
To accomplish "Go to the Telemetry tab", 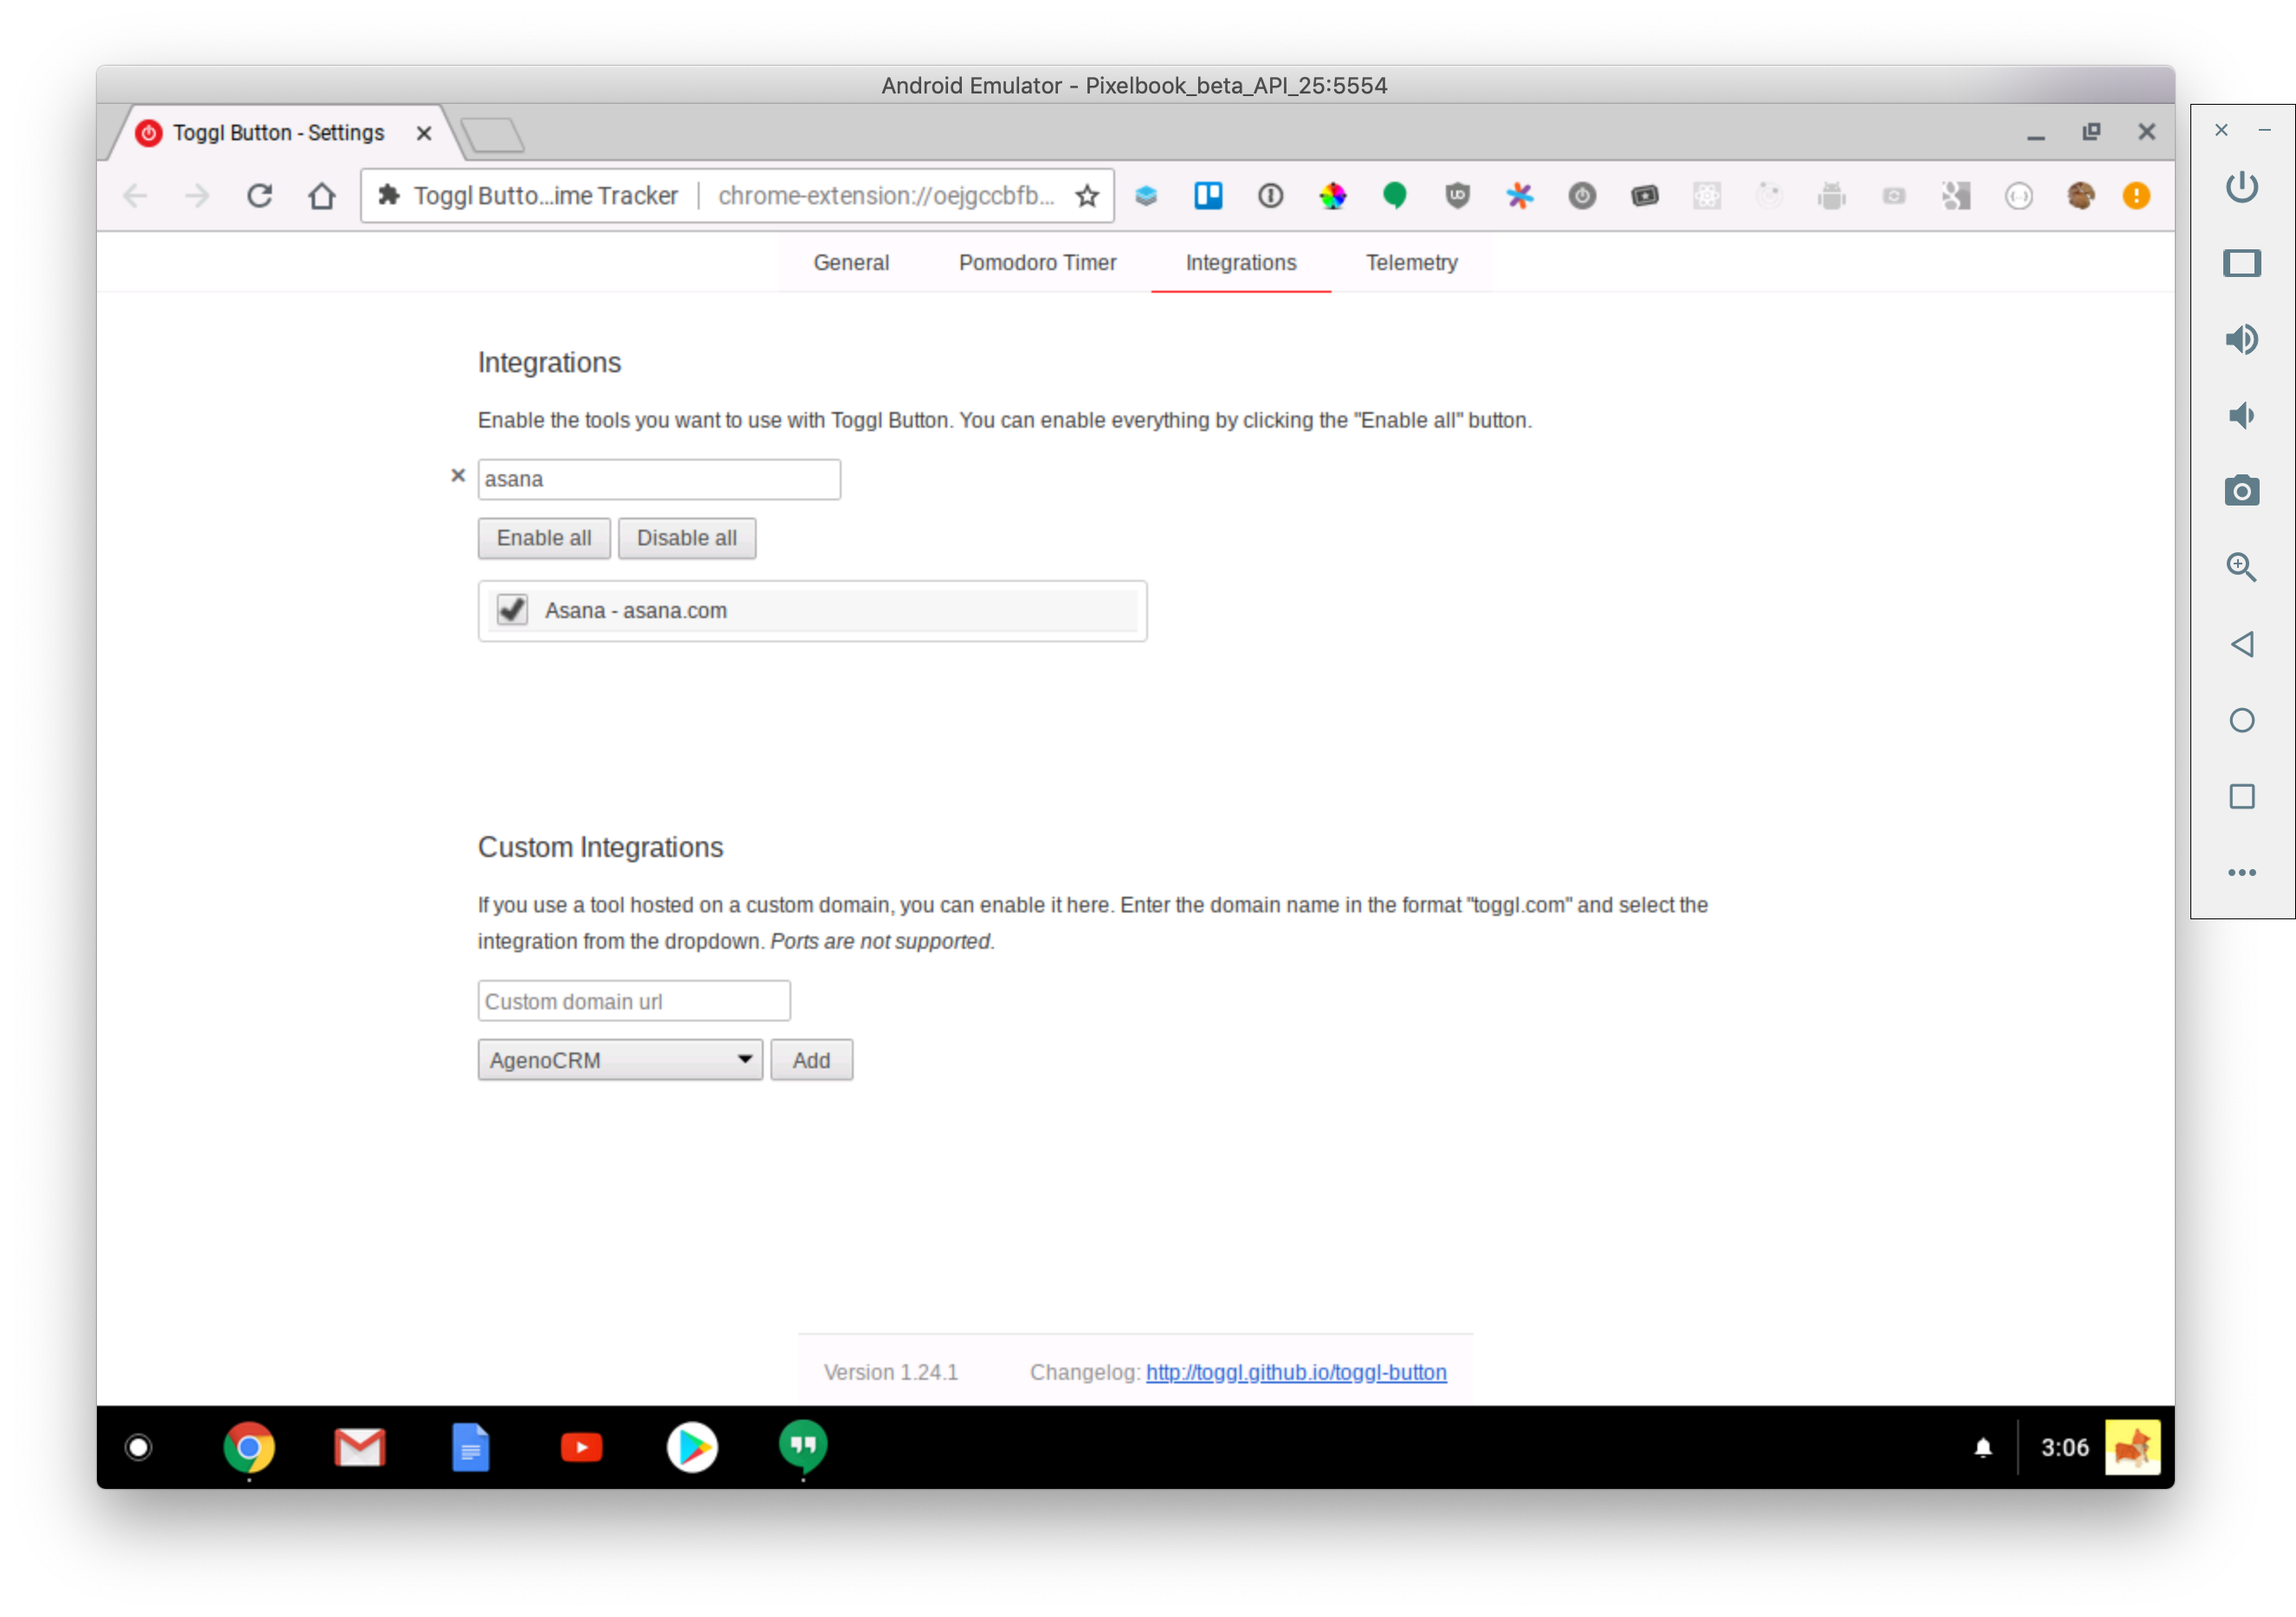I will point(1411,263).
